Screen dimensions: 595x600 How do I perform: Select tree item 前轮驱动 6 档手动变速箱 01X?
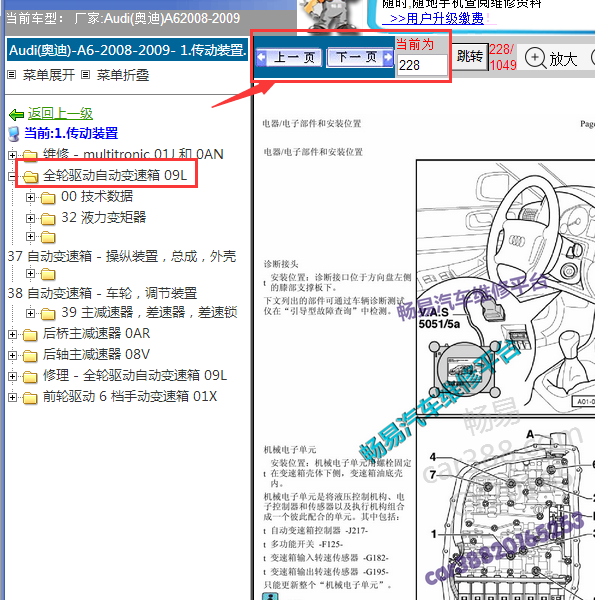[x=130, y=396]
